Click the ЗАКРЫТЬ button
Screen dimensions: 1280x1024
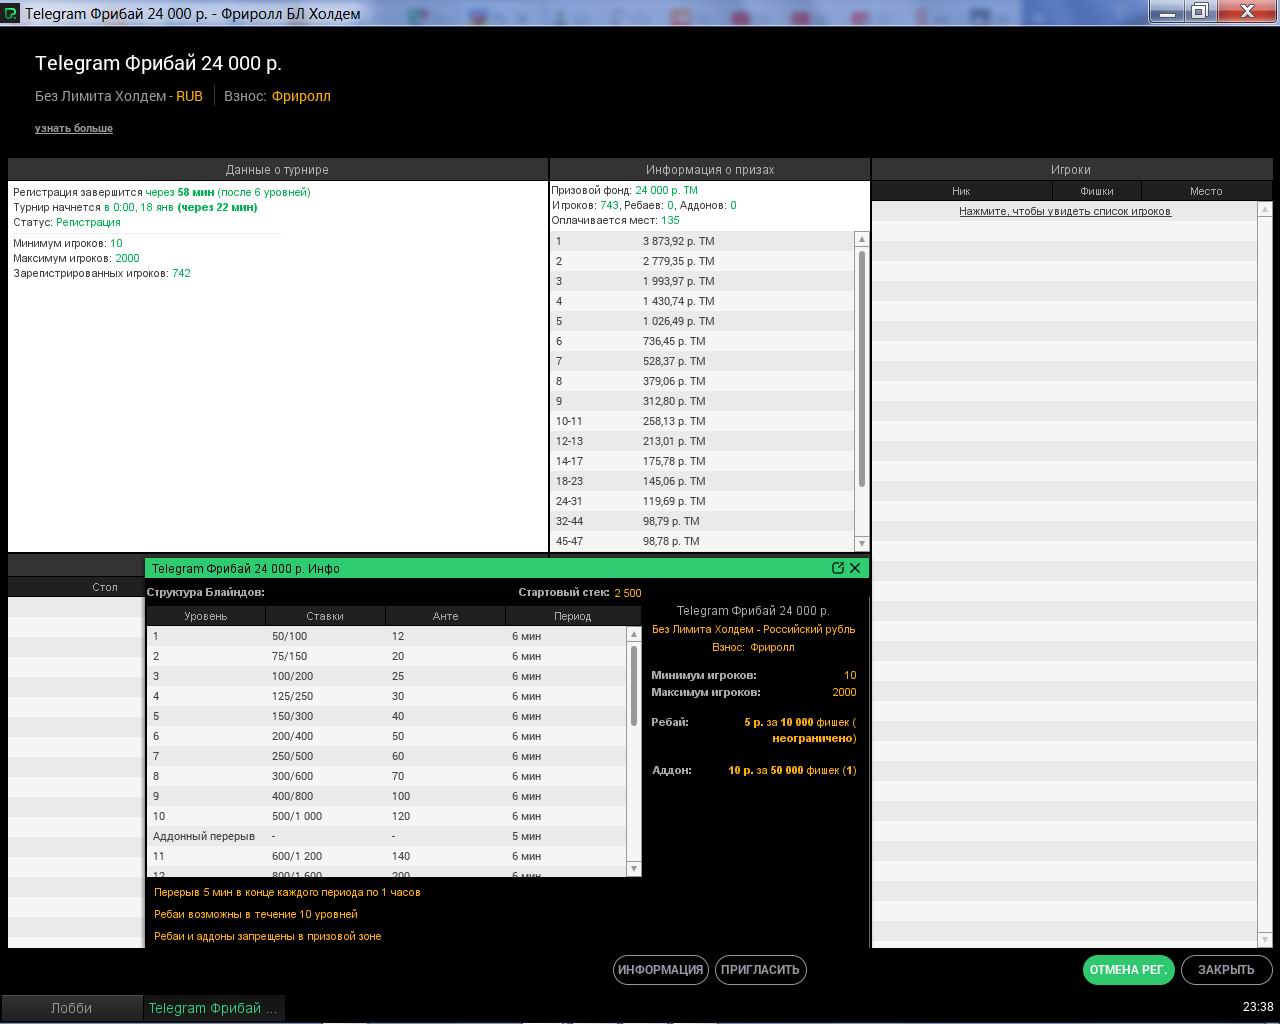click(1226, 970)
